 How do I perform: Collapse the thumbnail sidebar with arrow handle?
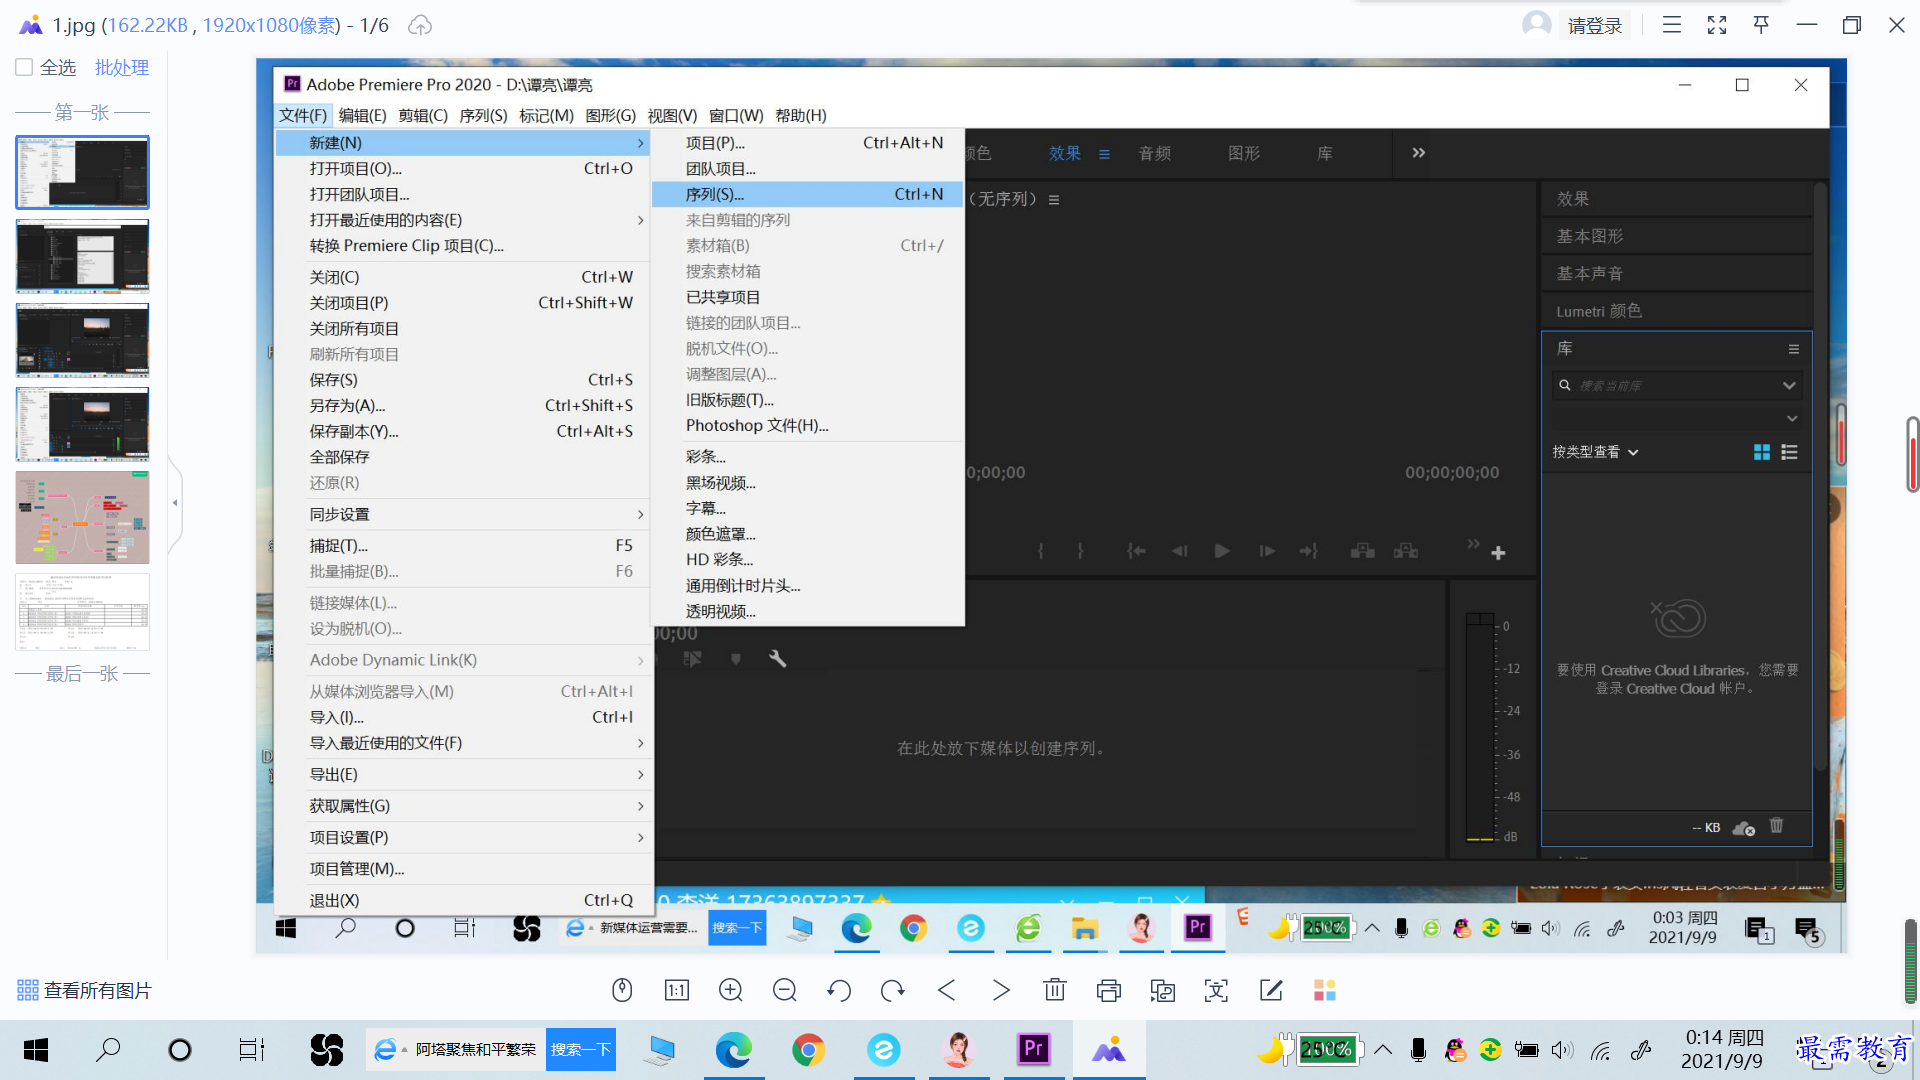(175, 503)
